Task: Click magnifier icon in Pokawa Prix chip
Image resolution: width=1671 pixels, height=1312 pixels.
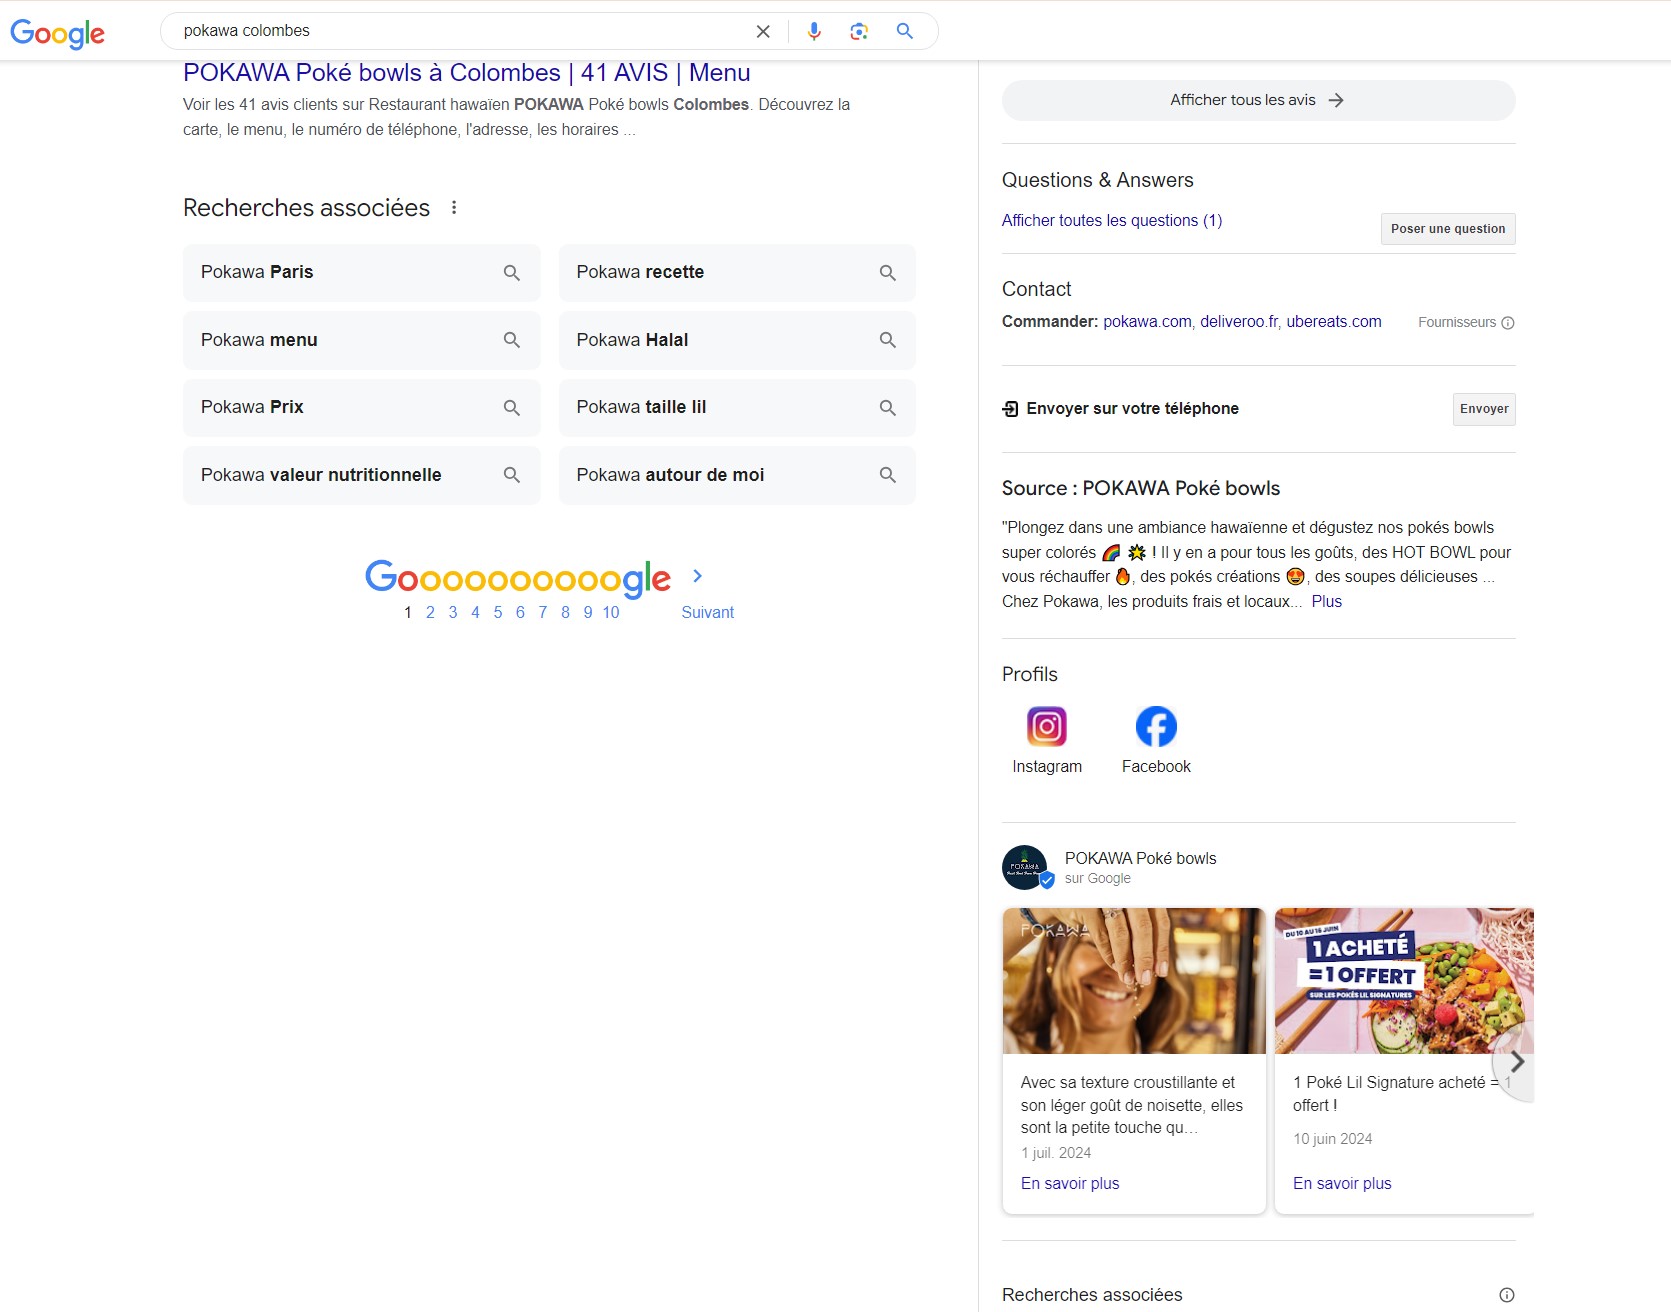Action: coord(511,407)
